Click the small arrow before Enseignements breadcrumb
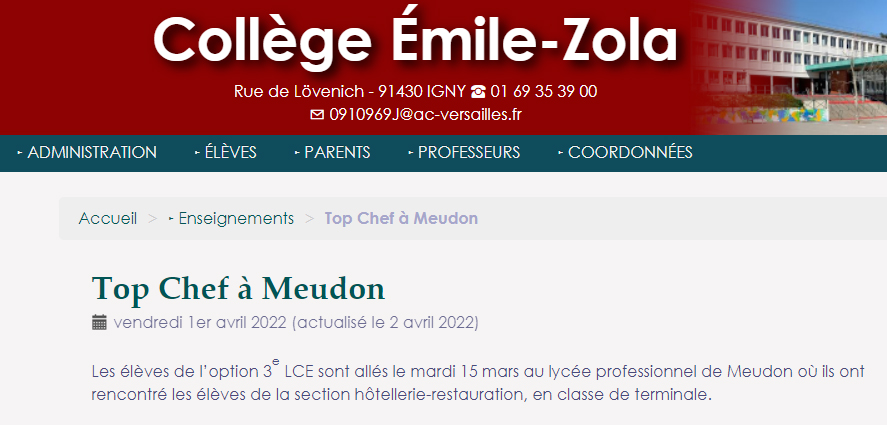The image size is (887, 425). [171, 218]
